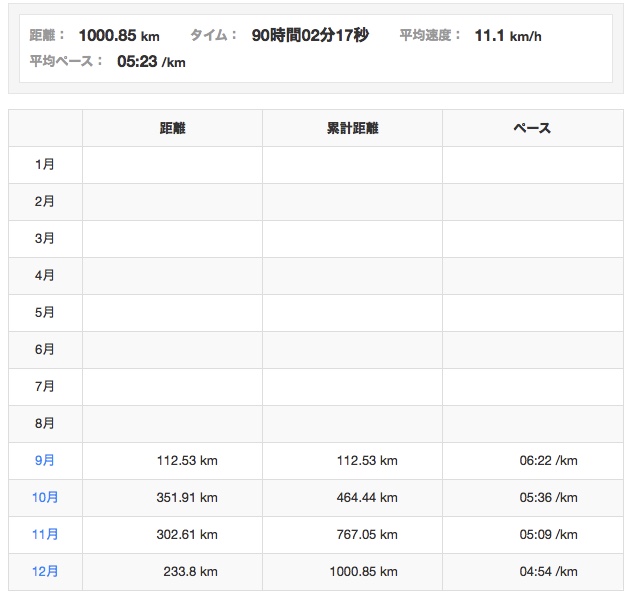Click the 2月 row label

click(x=44, y=201)
